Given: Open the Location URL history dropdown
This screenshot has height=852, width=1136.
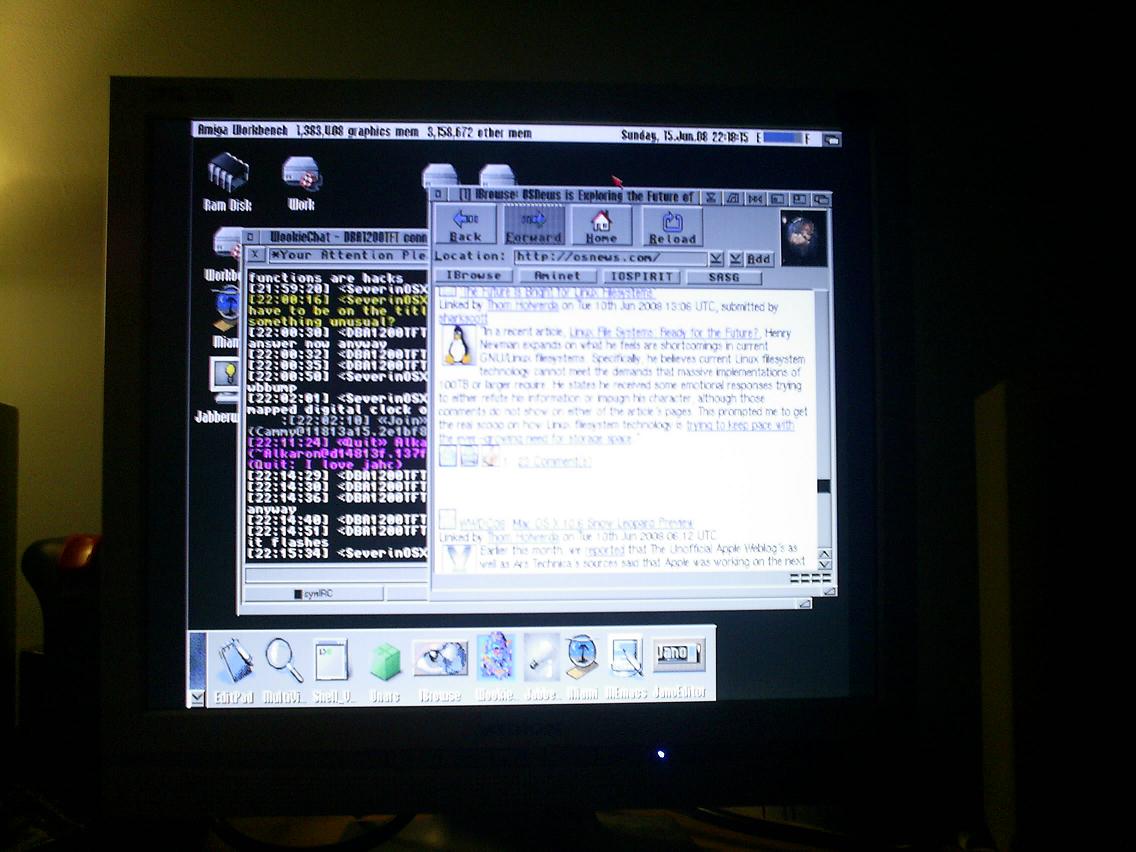Looking at the screenshot, I should pos(716,259).
